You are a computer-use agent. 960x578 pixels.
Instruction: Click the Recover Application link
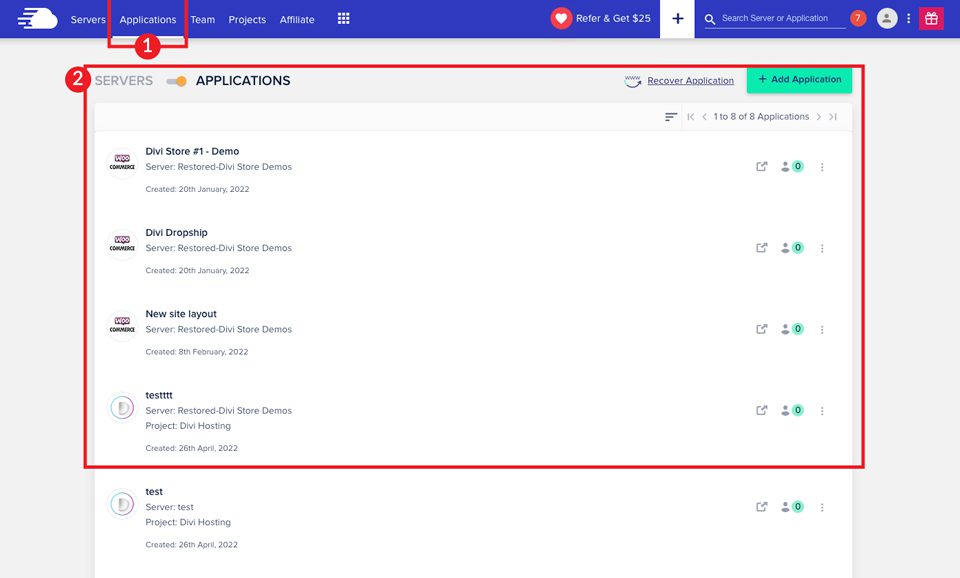coord(690,81)
